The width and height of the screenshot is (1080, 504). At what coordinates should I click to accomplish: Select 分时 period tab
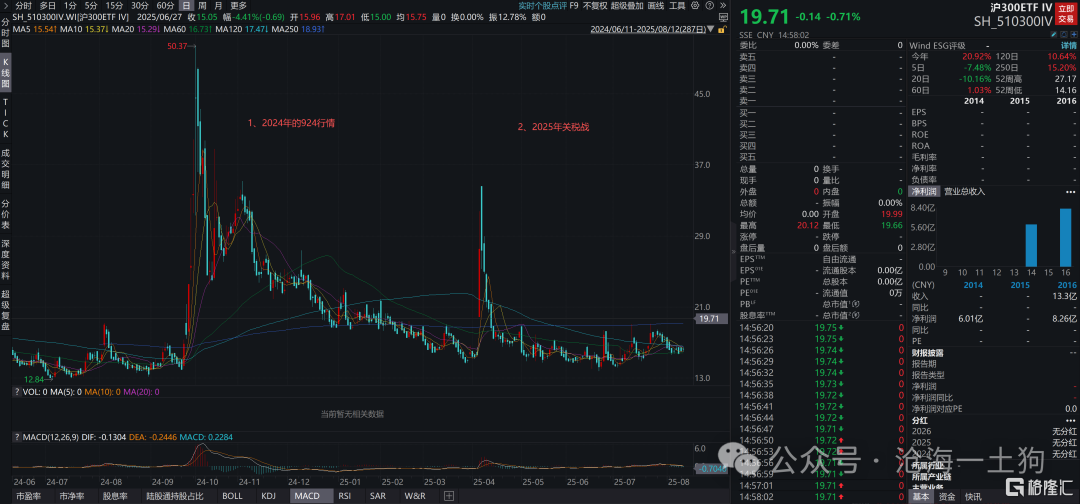23,6
